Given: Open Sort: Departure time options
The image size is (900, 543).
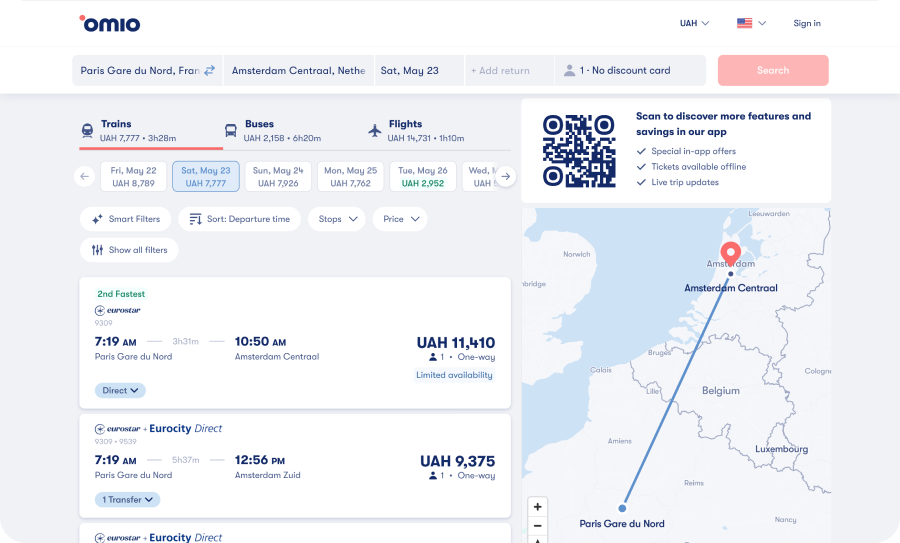Looking at the screenshot, I should (x=239, y=219).
